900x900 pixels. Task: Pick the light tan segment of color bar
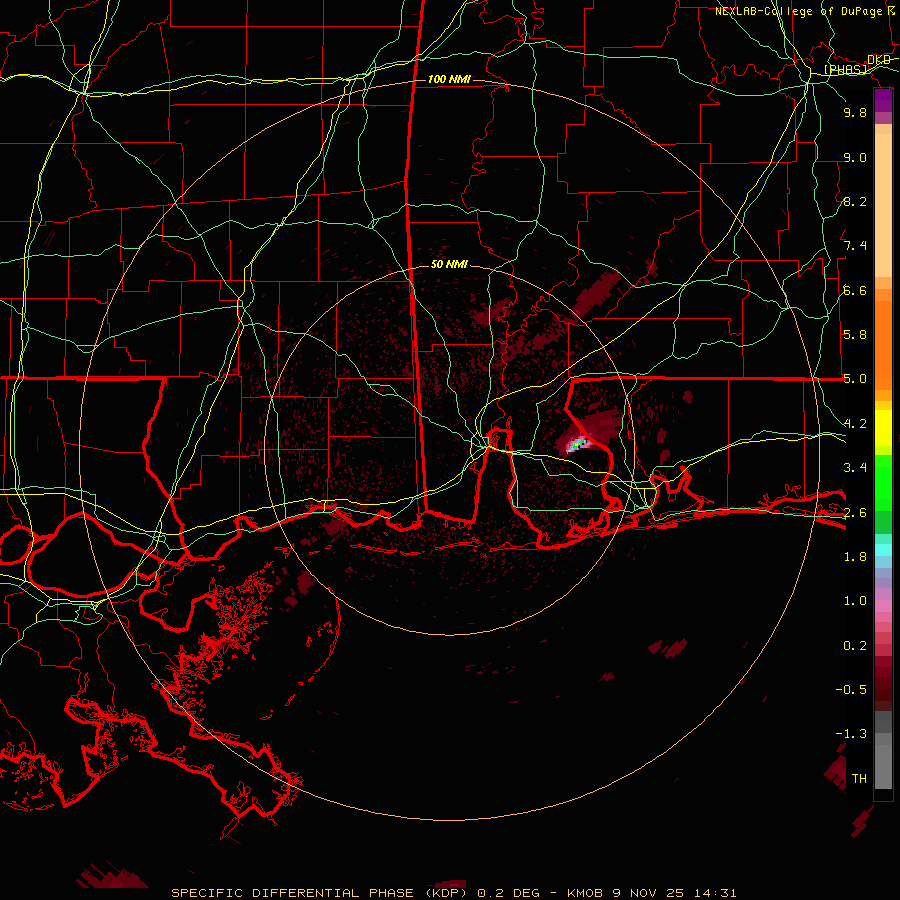click(883, 205)
